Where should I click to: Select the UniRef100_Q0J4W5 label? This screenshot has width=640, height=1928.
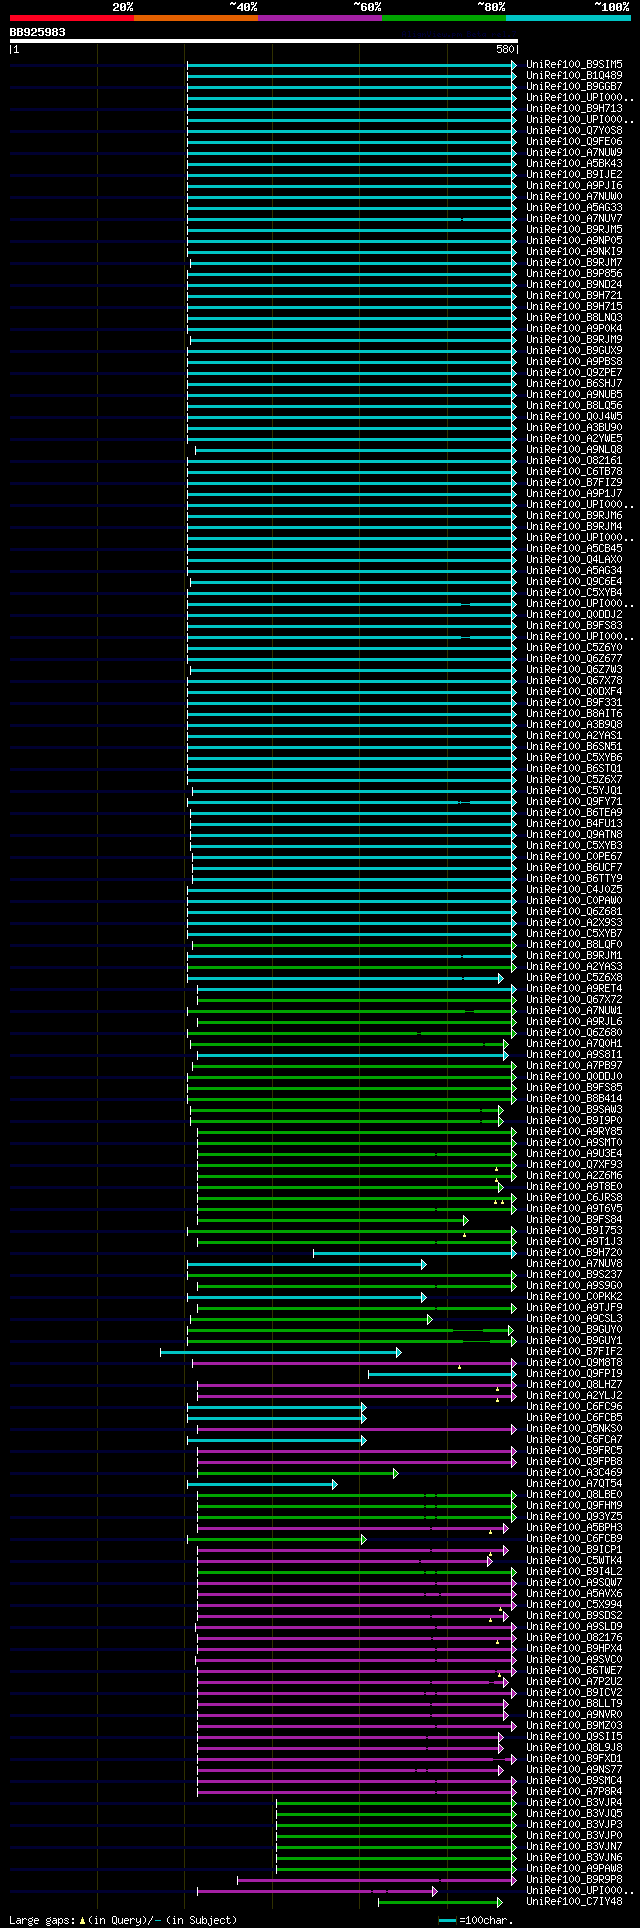pyautogui.click(x=574, y=416)
